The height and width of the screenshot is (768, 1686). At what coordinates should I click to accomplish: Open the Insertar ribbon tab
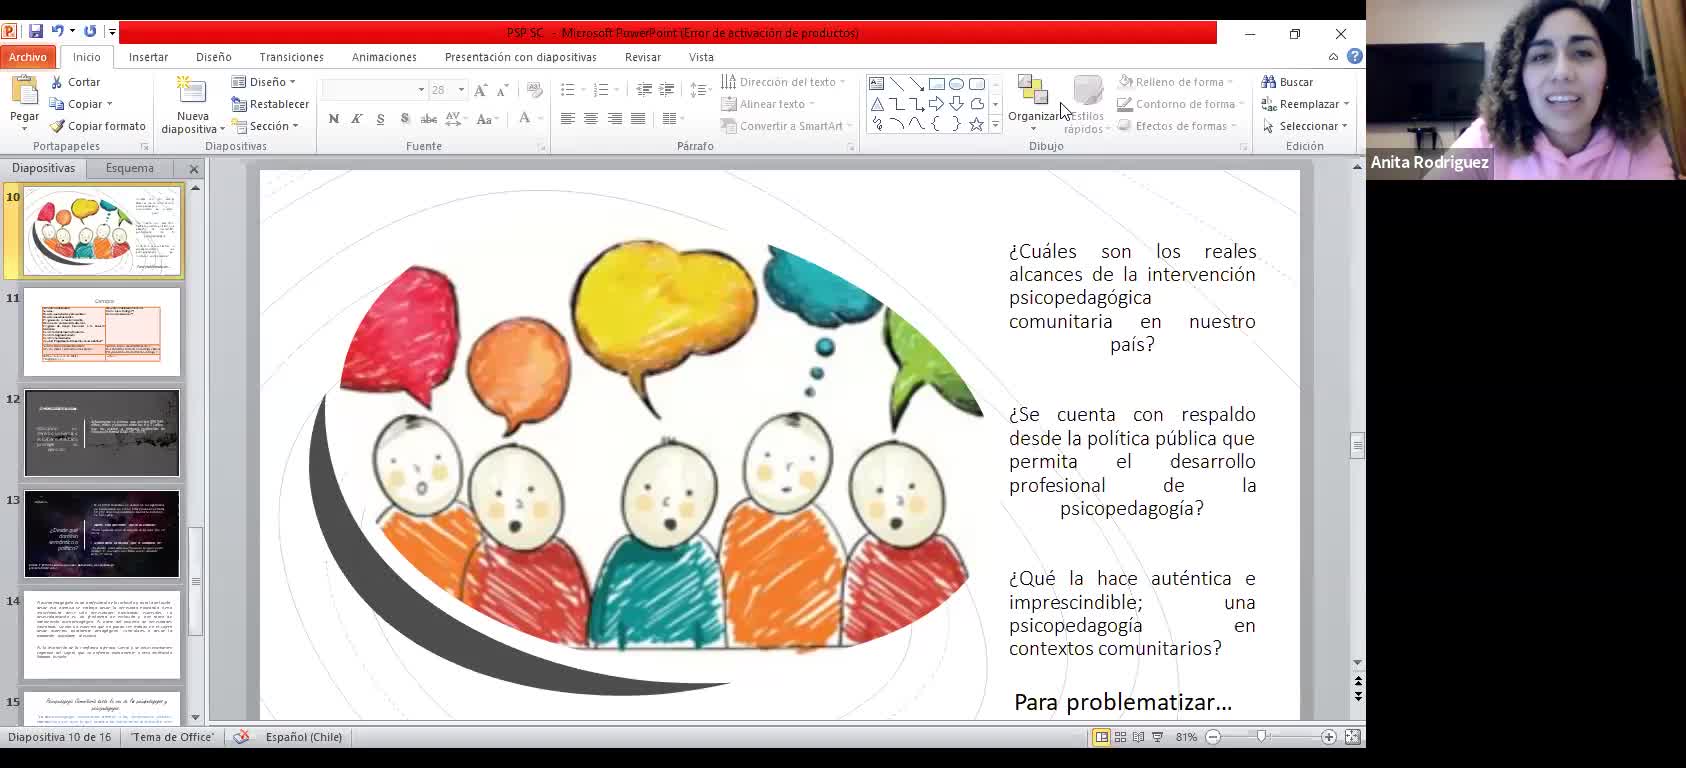(x=148, y=57)
